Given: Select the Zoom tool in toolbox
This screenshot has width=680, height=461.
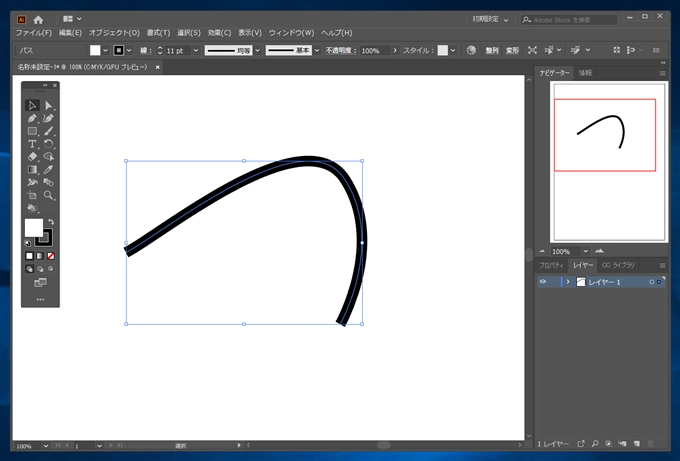Looking at the screenshot, I should [x=49, y=195].
